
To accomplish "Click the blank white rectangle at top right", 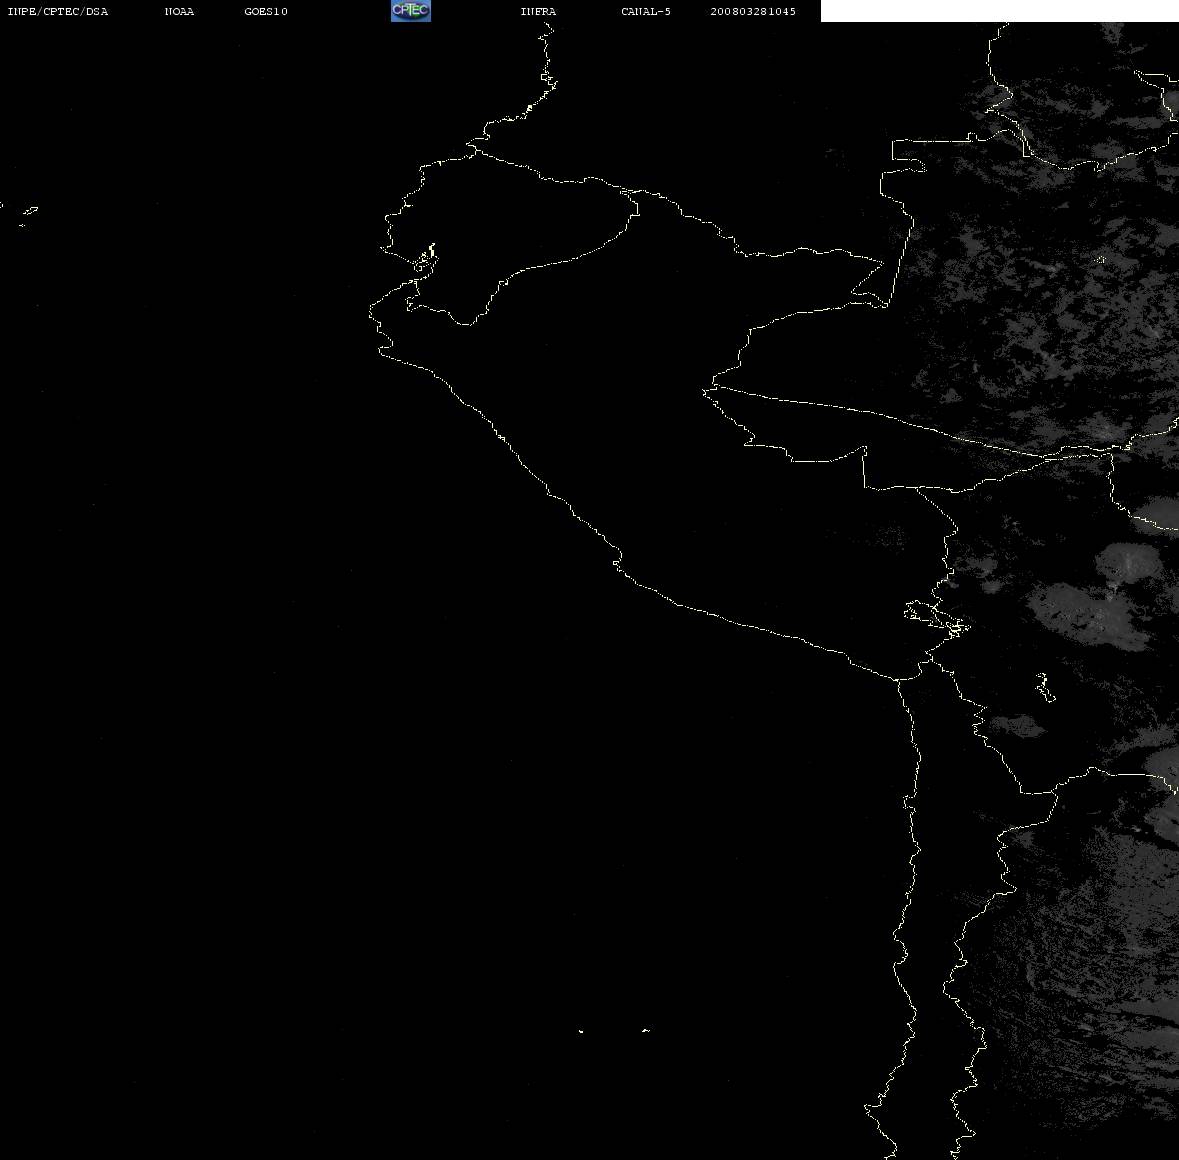I will click(x=999, y=11).
